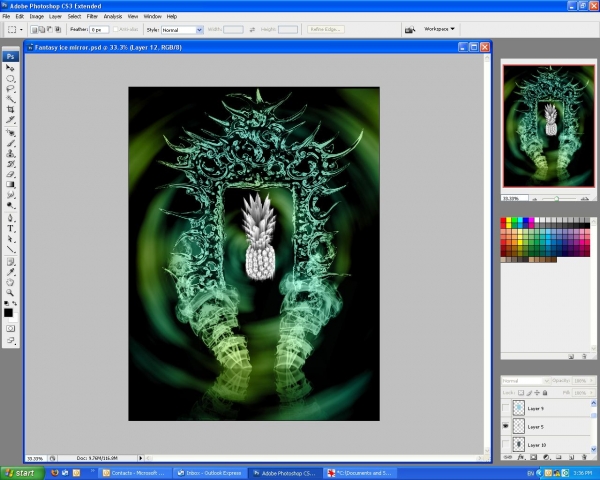Open the Analysis menu
This screenshot has height=480, width=600.
[112, 16]
